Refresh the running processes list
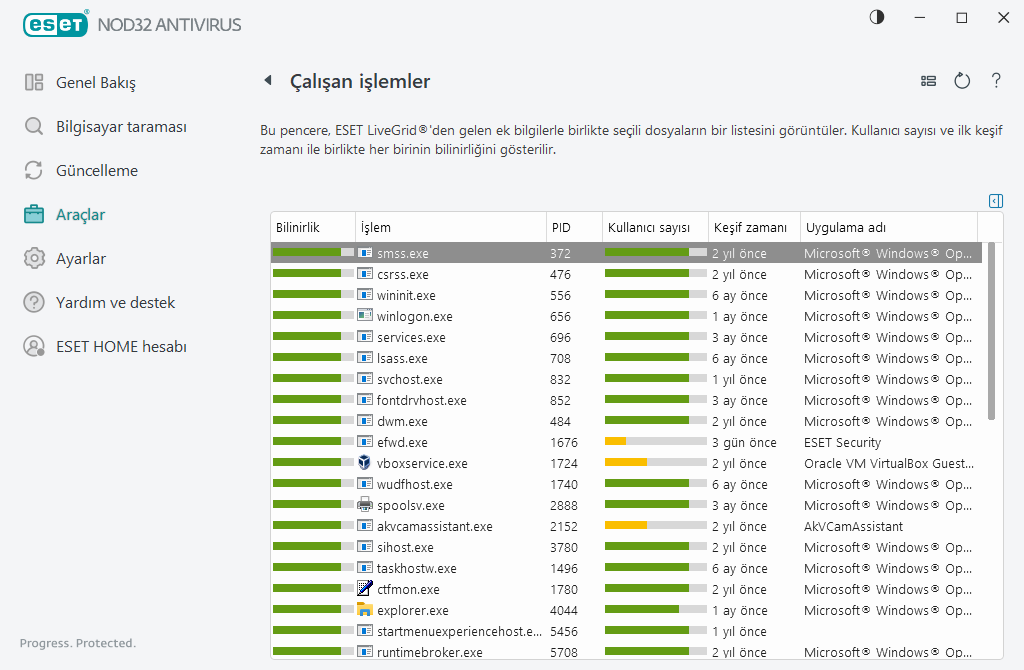Image resolution: width=1024 pixels, height=670 pixels. [962, 81]
